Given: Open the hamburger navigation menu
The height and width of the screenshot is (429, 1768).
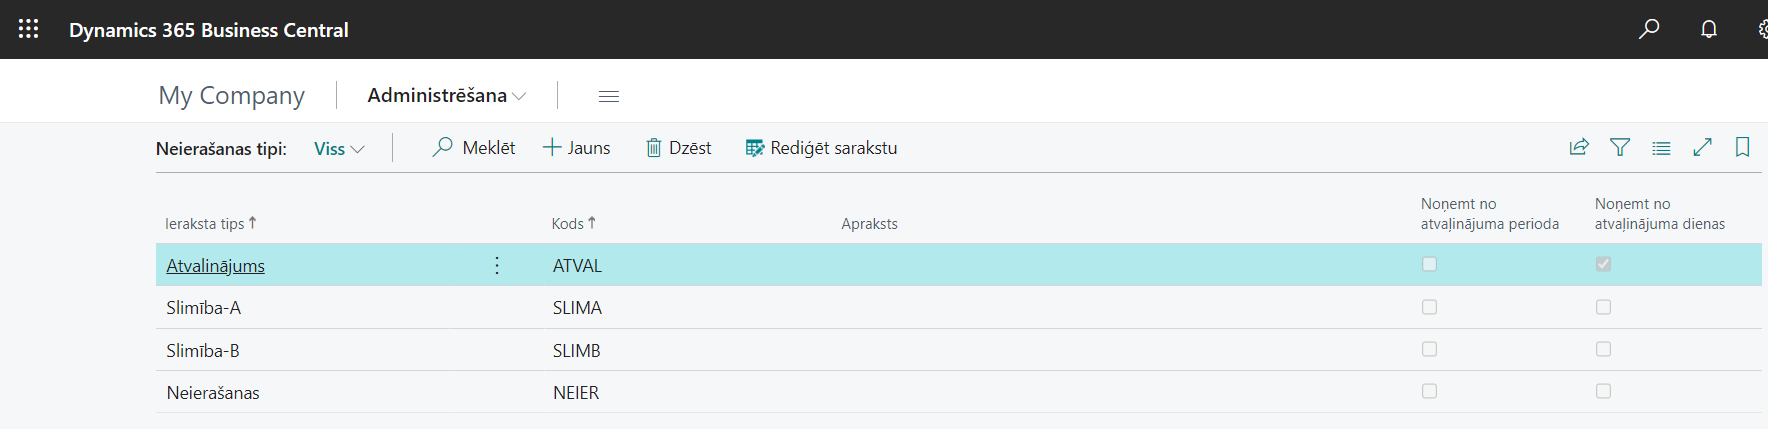Looking at the screenshot, I should (x=608, y=96).
